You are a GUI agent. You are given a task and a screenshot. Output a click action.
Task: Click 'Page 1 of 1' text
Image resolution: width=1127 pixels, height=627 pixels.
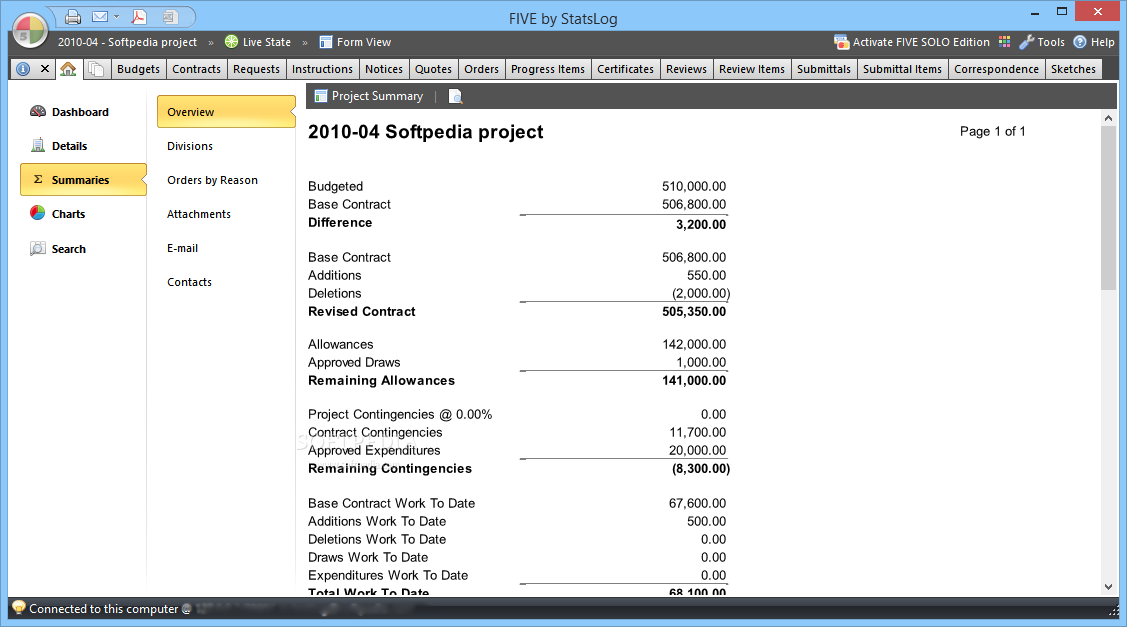[993, 131]
